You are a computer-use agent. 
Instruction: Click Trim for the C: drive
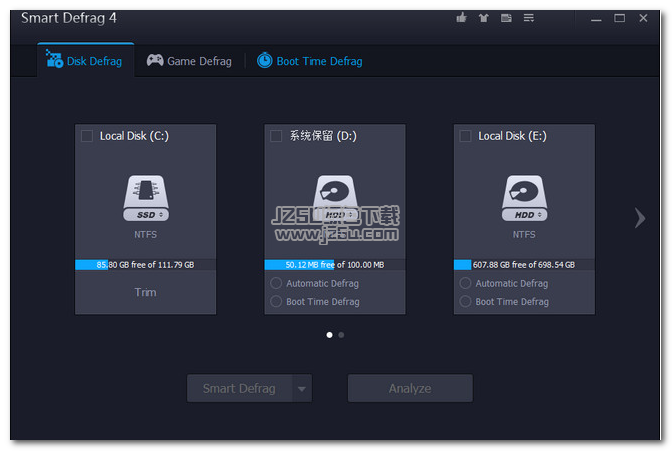[146, 292]
